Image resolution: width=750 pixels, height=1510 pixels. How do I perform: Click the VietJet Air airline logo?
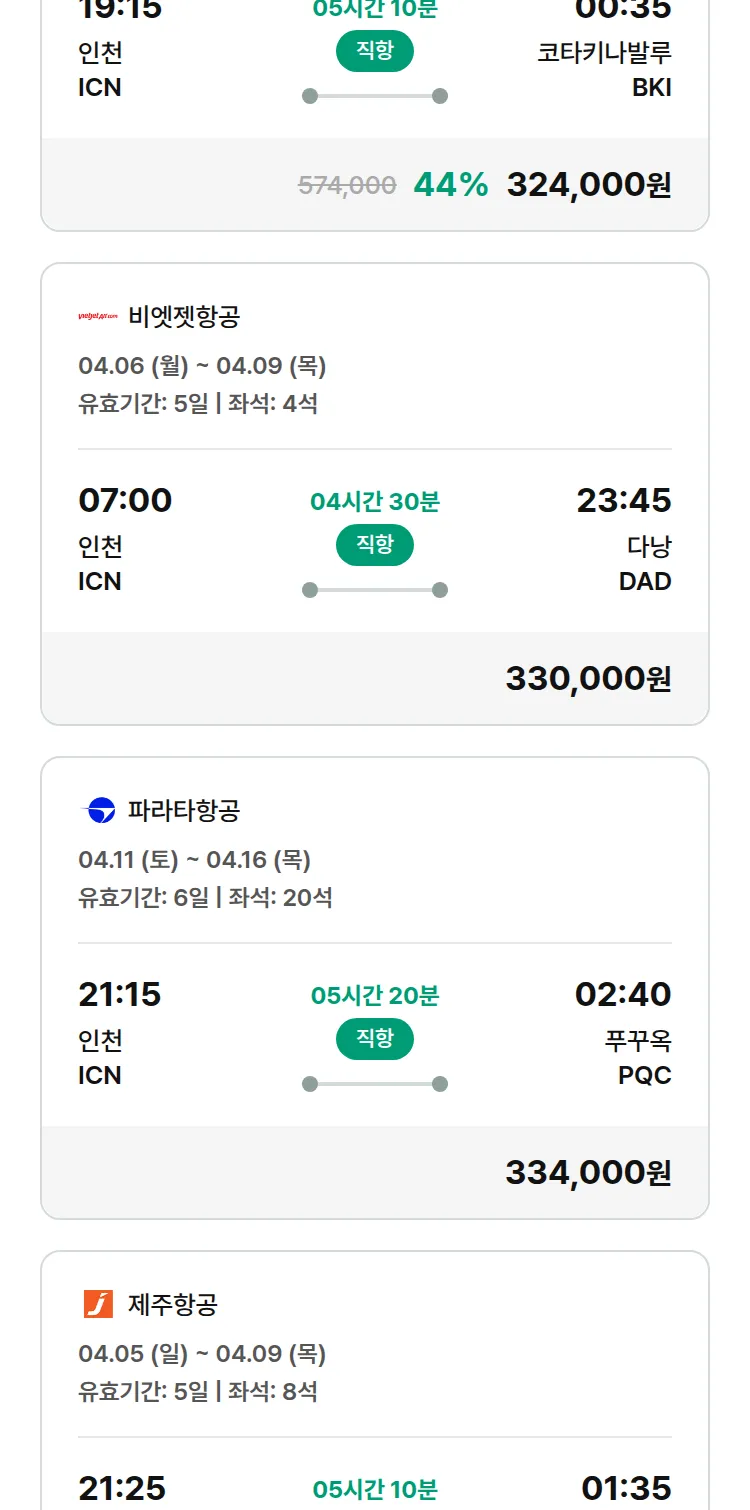point(98,317)
